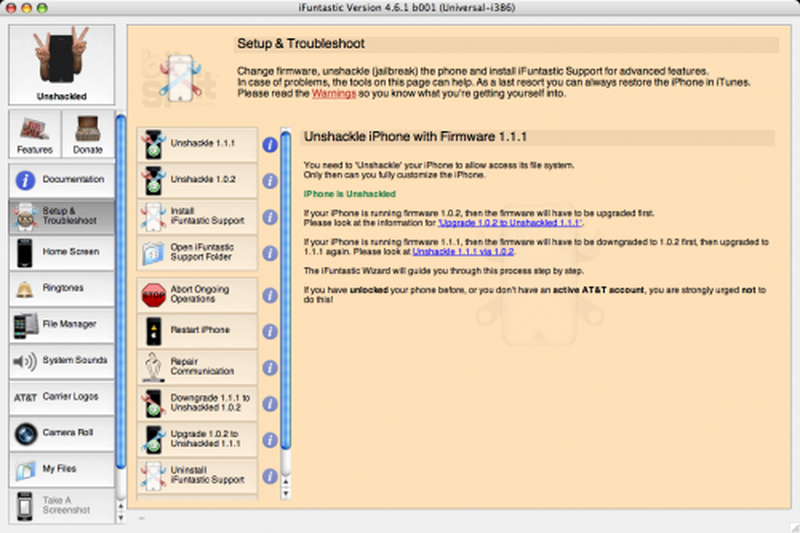Show info for Repair Communication
Screen dimensions: 800x533
point(270,368)
